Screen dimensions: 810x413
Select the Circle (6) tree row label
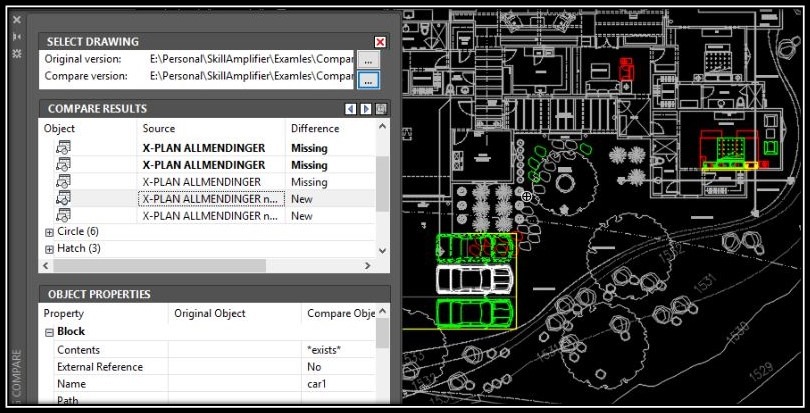pyautogui.click(x=78, y=232)
